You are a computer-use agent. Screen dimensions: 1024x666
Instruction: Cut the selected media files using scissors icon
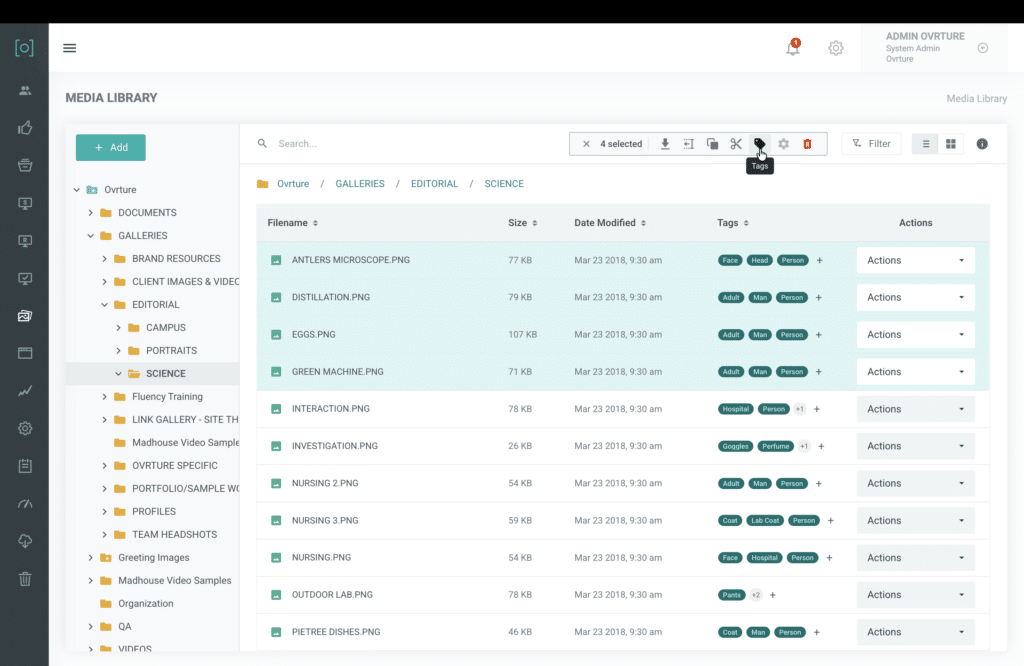(735, 144)
